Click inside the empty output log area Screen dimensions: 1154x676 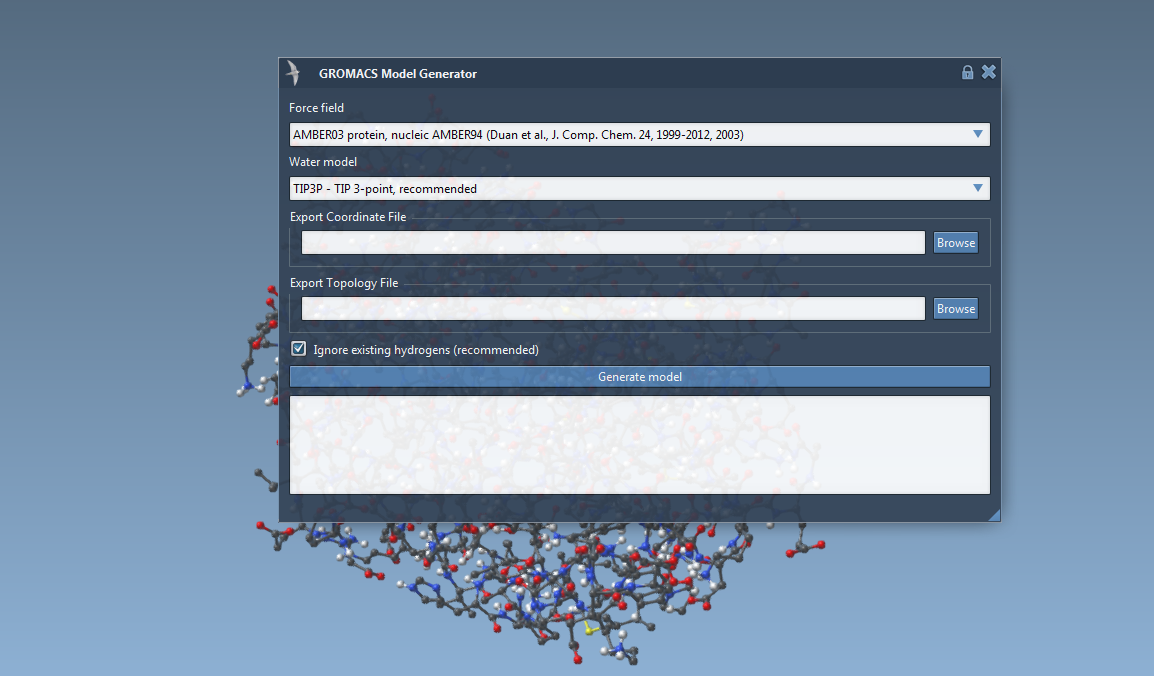[639, 444]
